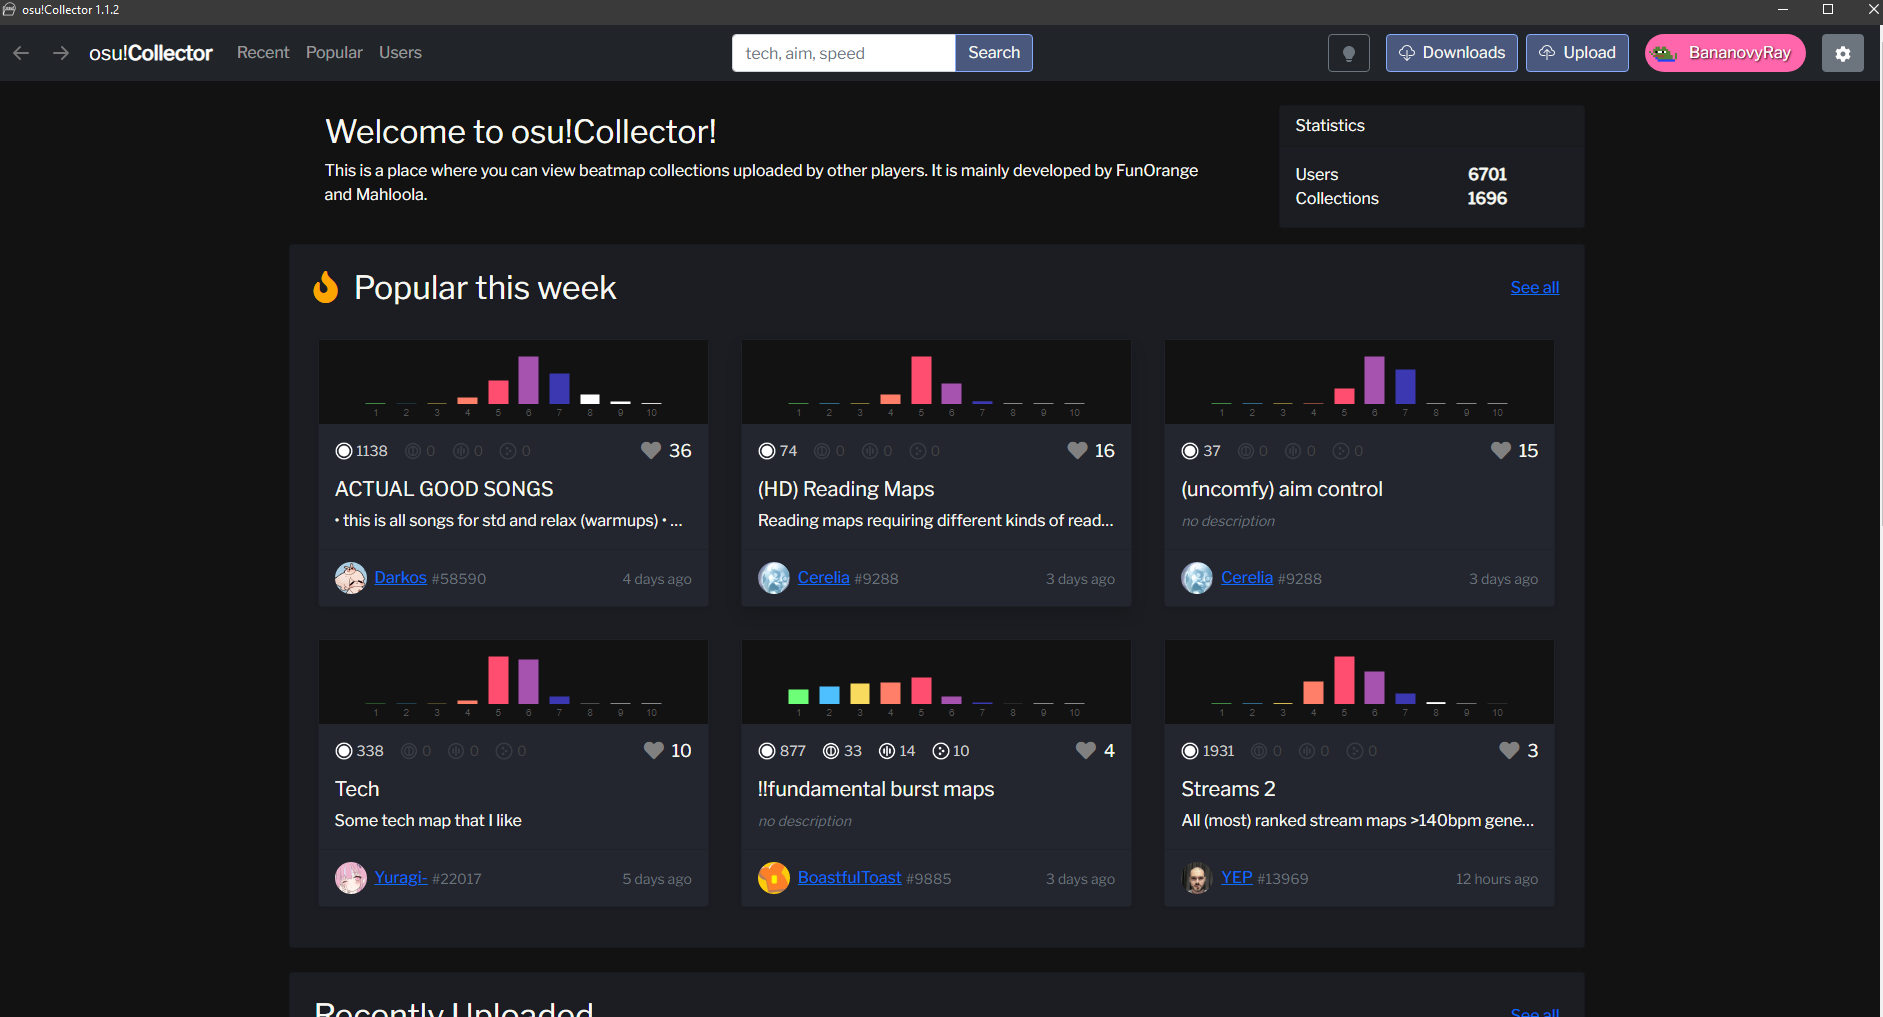
Task: Click catch mode icon showing 10 beatmaps
Action: (x=941, y=751)
